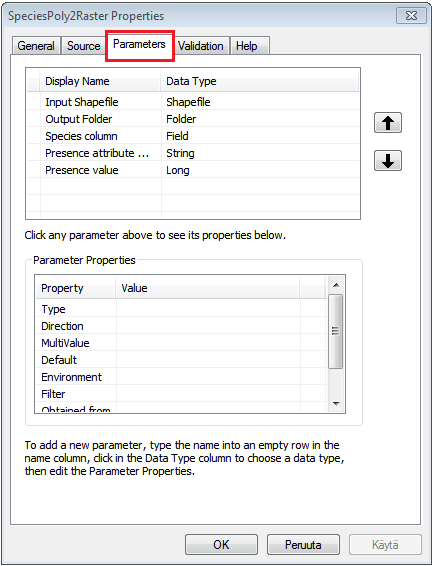The image size is (432, 566).
Task: Open String data type cell for Presence attribute
Action: 260,153
